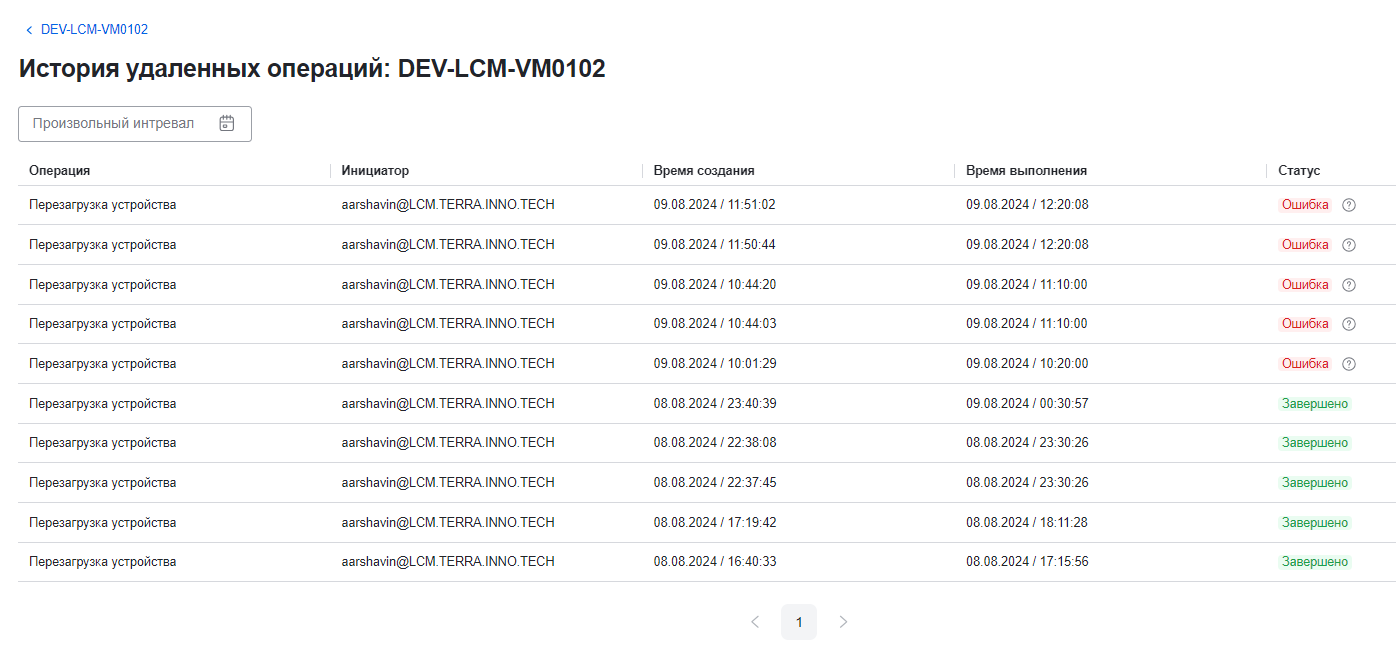Open error details icon for the 10:44:20 operation

[1349, 284]
